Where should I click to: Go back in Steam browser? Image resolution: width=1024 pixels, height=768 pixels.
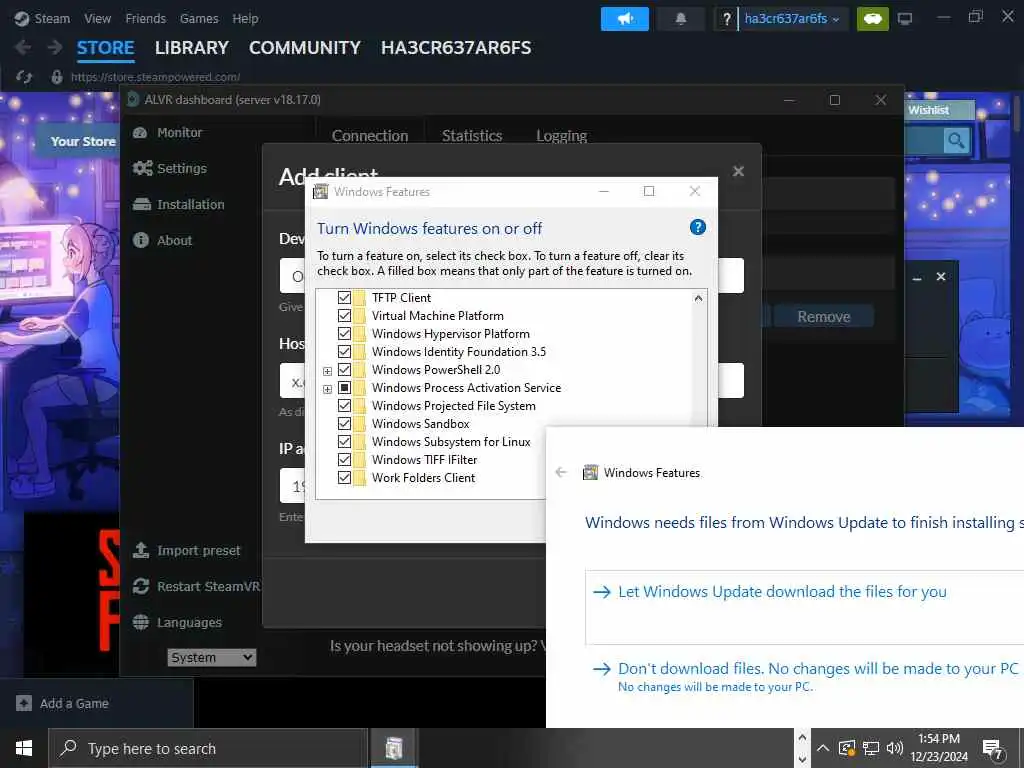(x=23, y=47)
